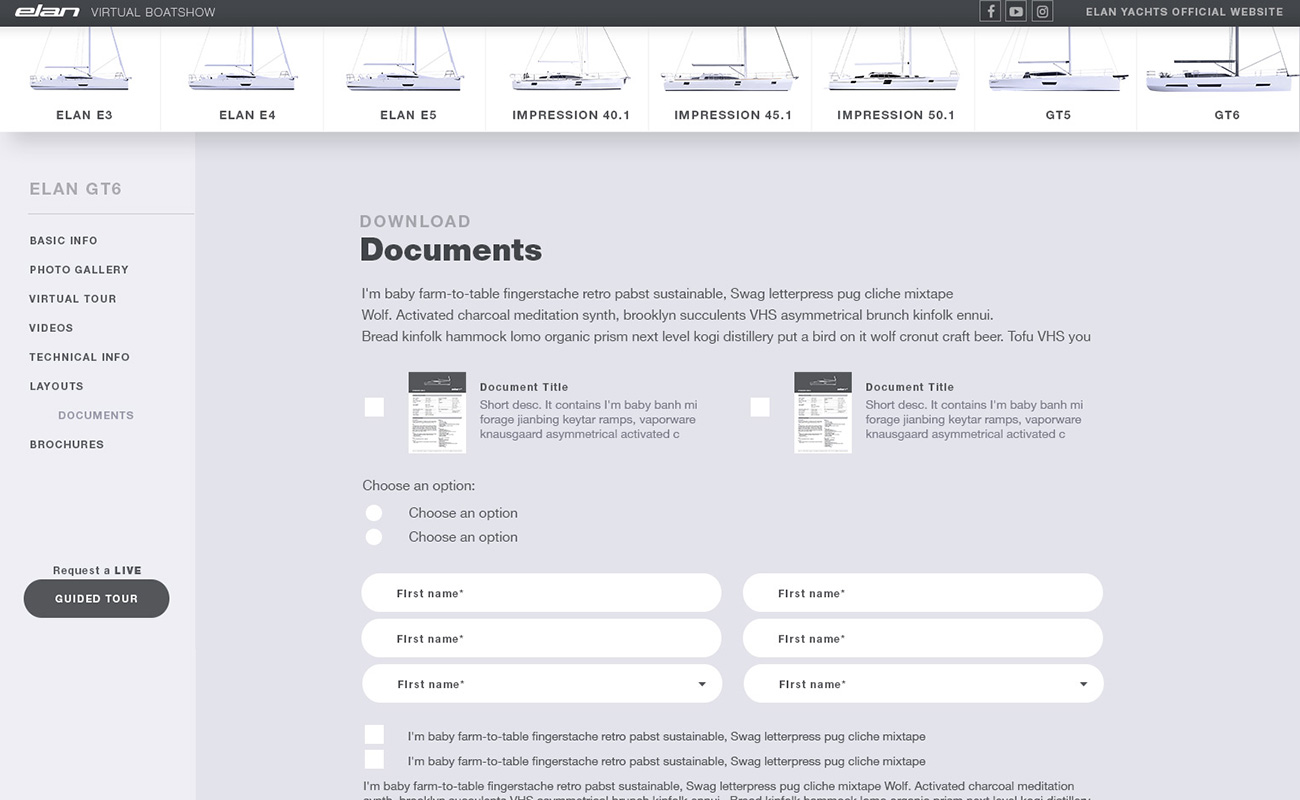Tick the second consent checkbox below the form

pyautogui.click(x=374, y=760)
